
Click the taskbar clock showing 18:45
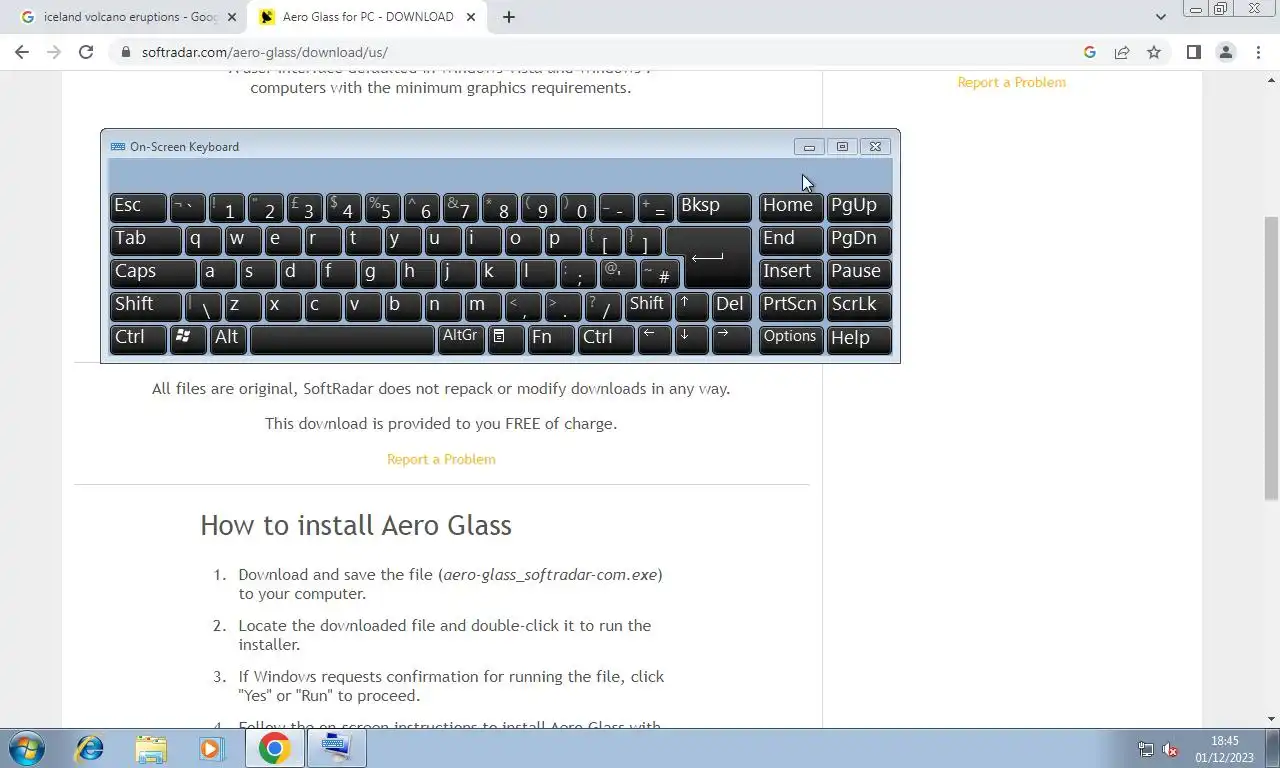click(1225, 749)
